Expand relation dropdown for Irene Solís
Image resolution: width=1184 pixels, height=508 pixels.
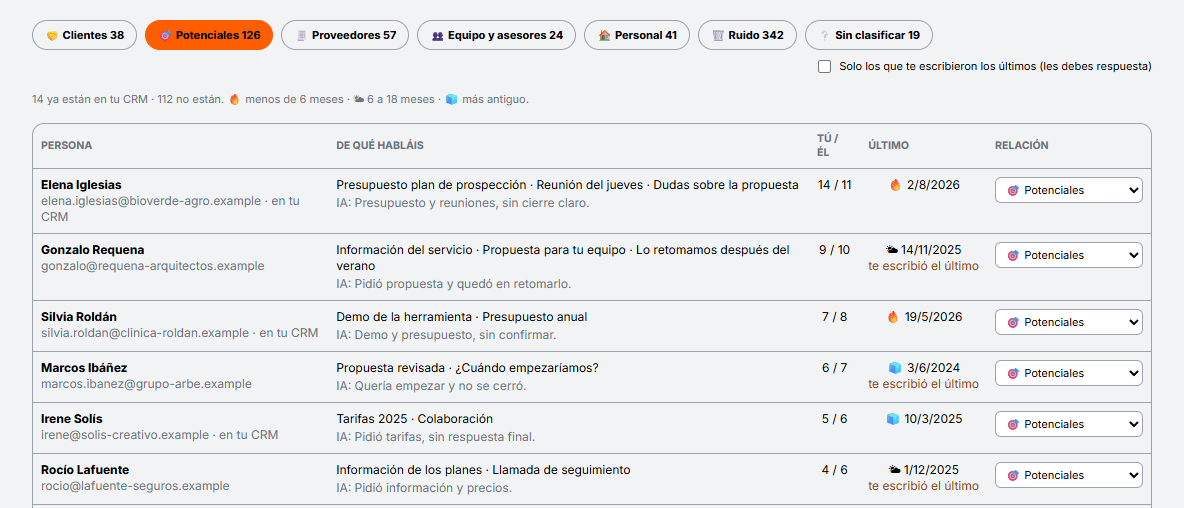(x=1068, y=424)
